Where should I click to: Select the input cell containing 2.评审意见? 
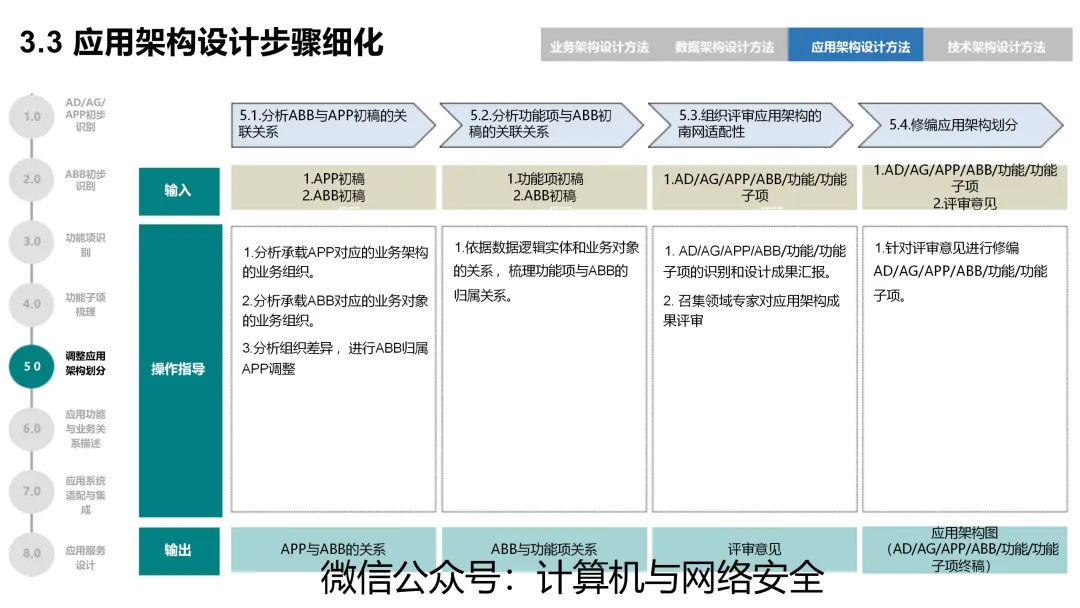click(x=964, y=187)
